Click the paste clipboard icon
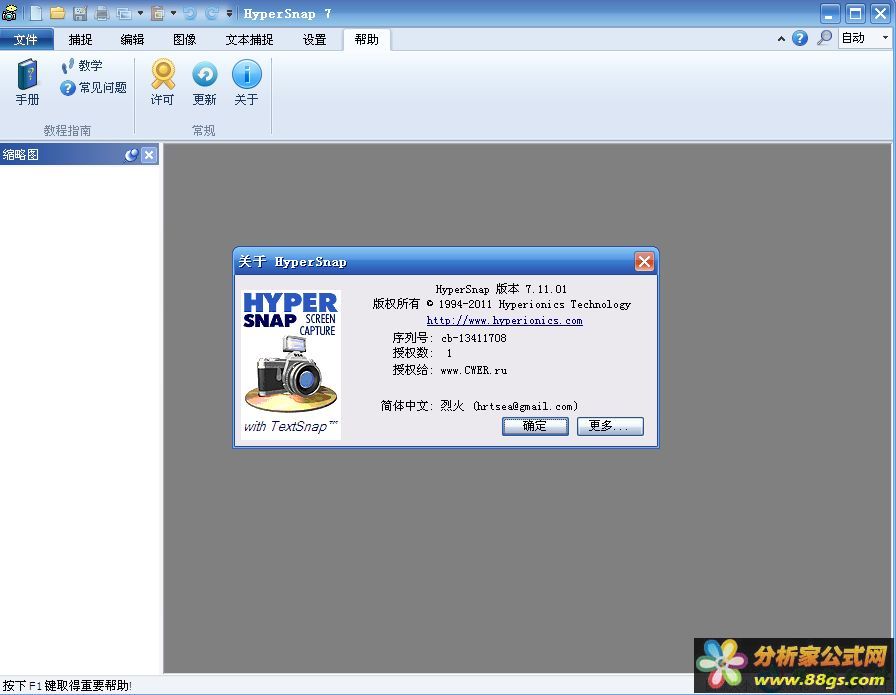The width and height of the screenshot is (896, 695). click(157, 13)
